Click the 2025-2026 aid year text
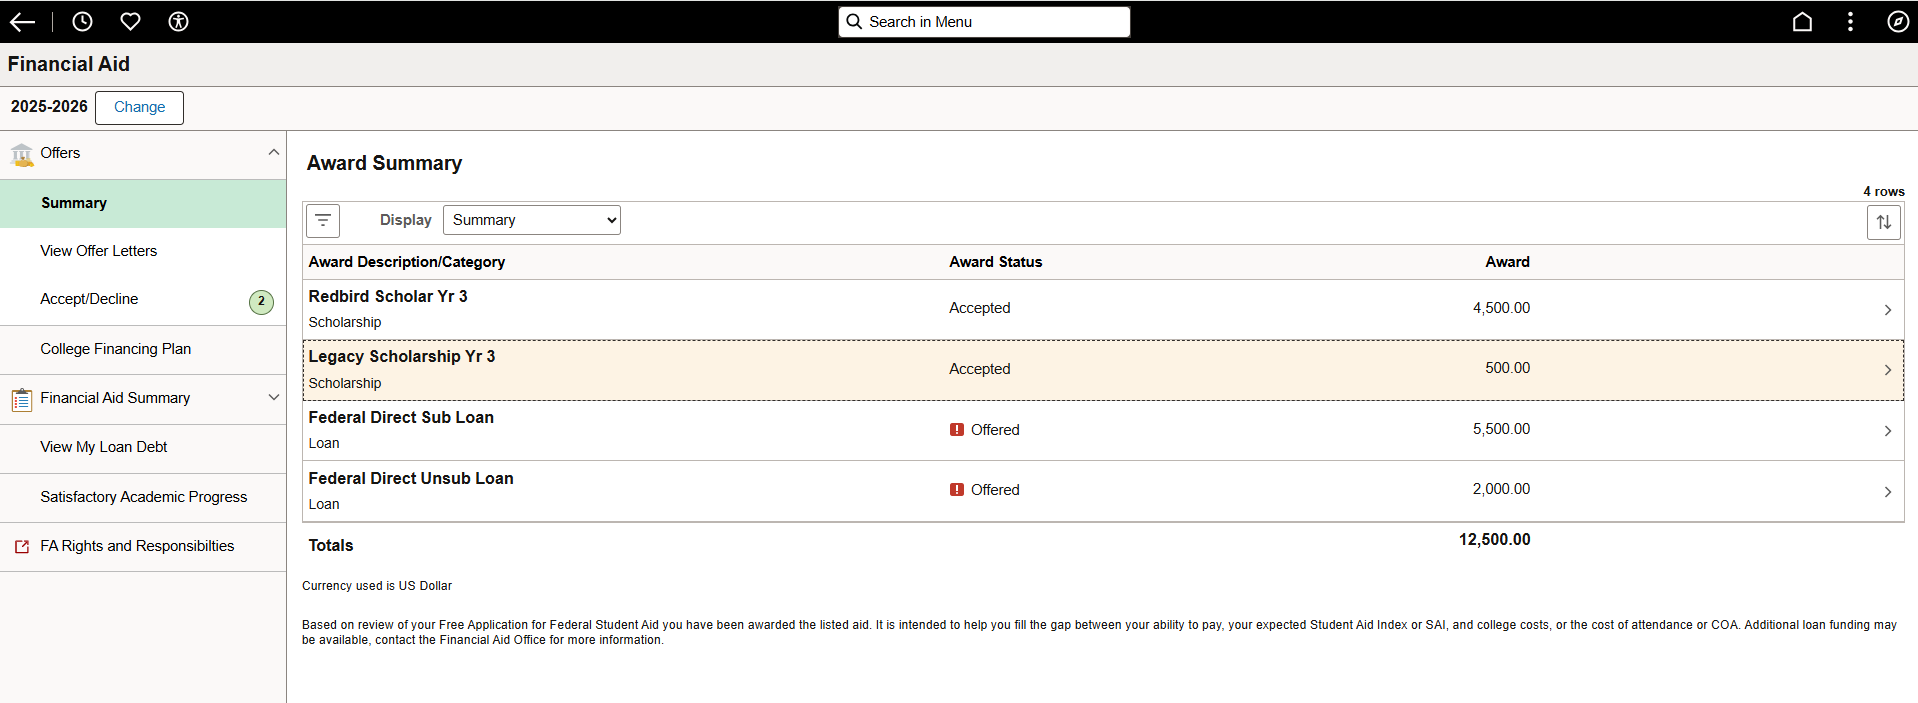This screenshot has height=703, width=1918. click(49, 106)
